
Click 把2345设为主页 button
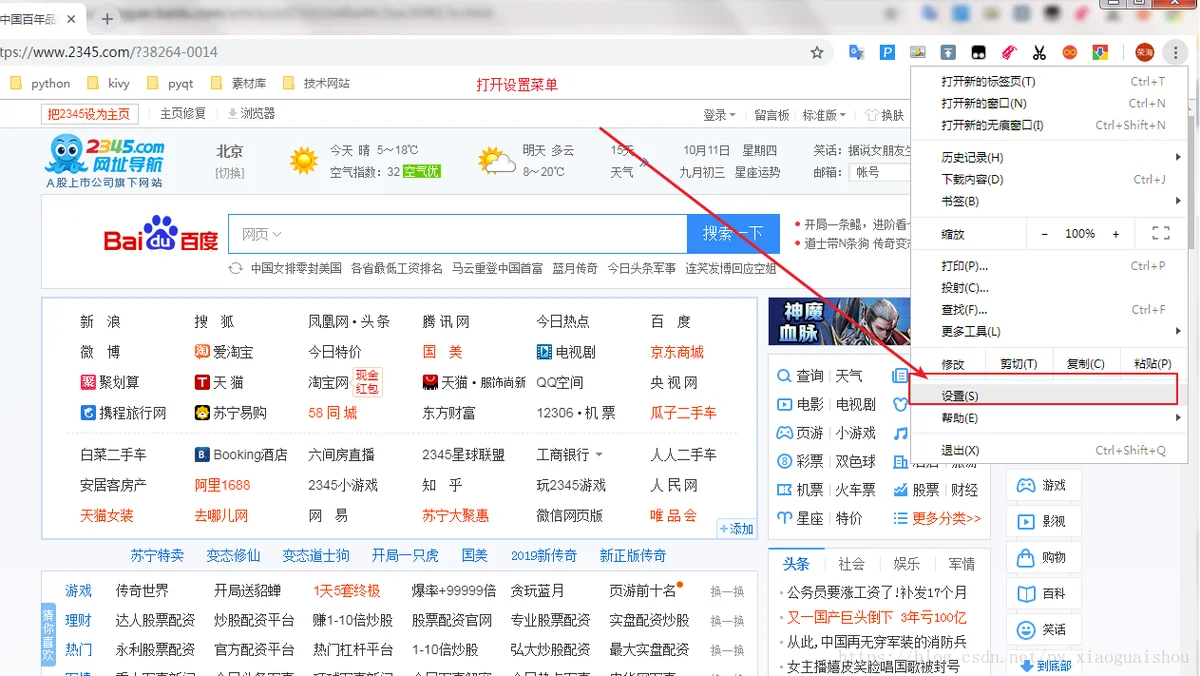[x=90, y=114]
